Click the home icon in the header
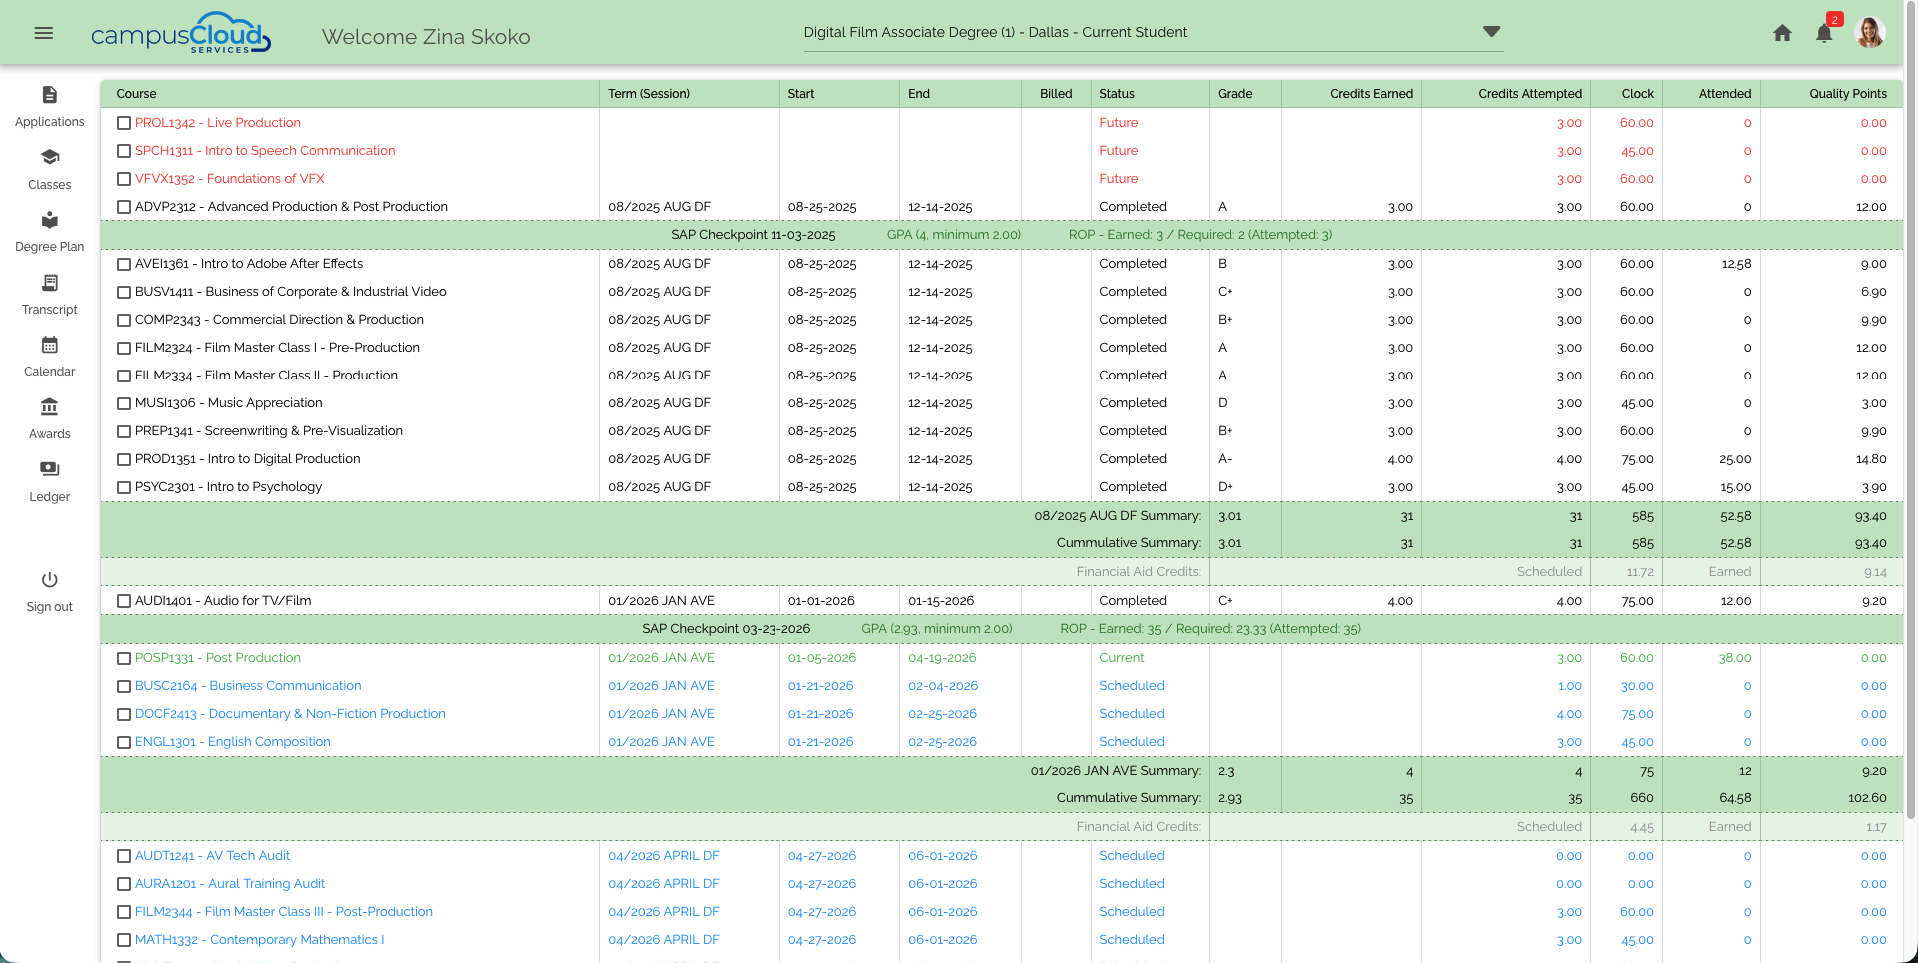This screenshot has width=1918, height=963. click(1782, 32)
